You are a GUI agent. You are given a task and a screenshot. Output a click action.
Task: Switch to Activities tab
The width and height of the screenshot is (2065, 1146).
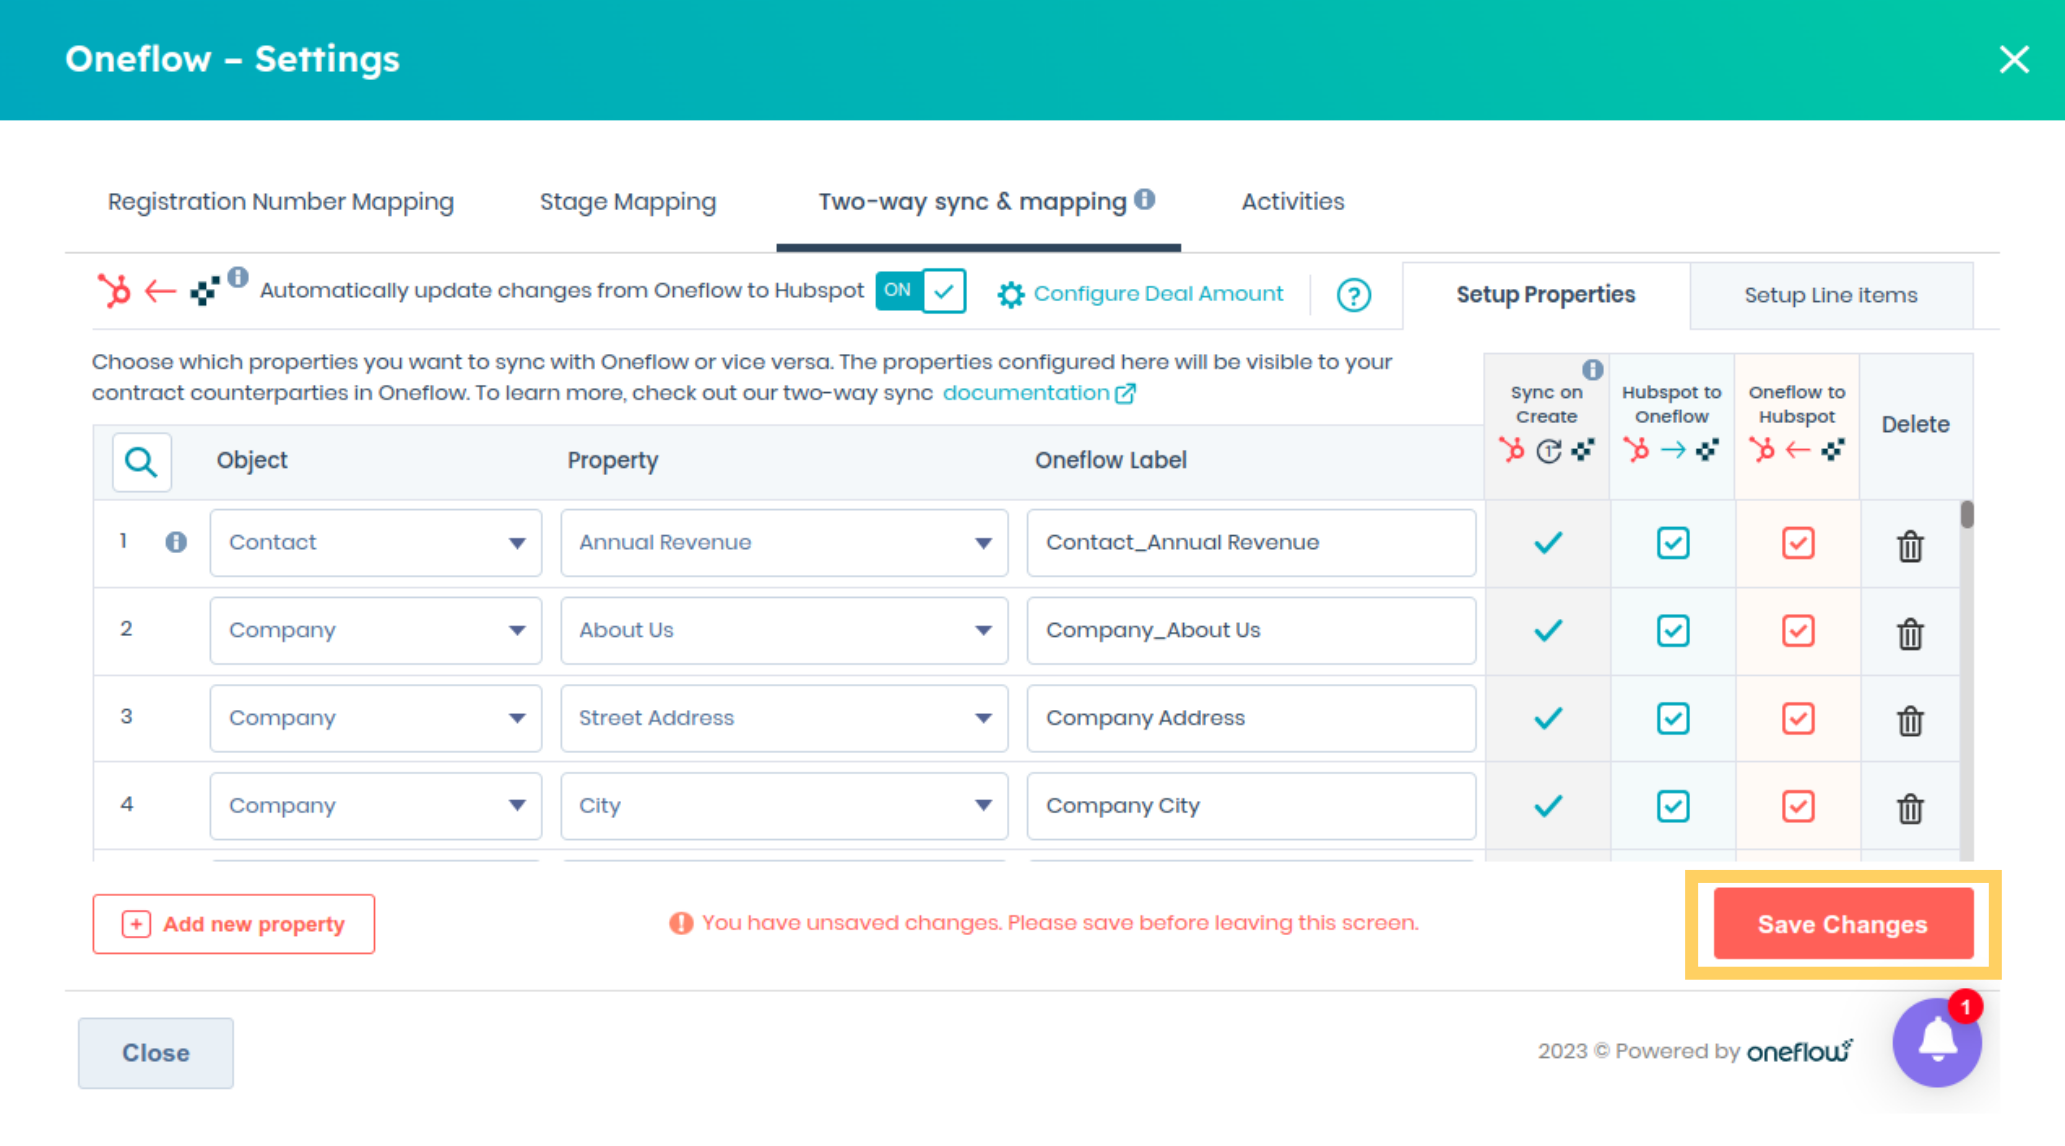(1293, 202)
